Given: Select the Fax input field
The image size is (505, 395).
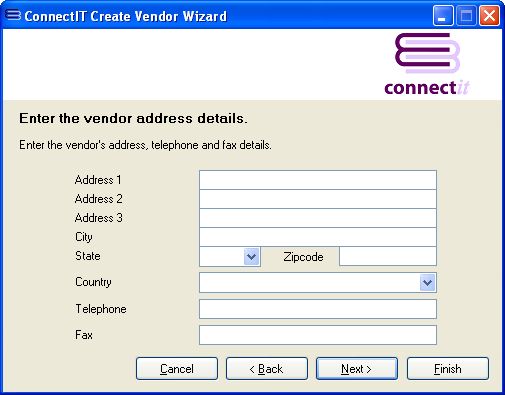Looking at the screenshot, I should coord(318,335).
